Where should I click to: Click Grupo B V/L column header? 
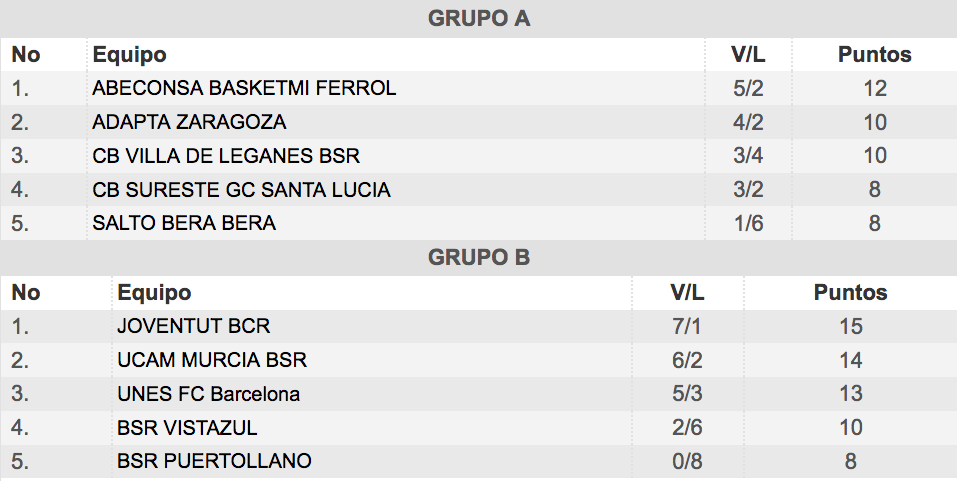(687, 293)
